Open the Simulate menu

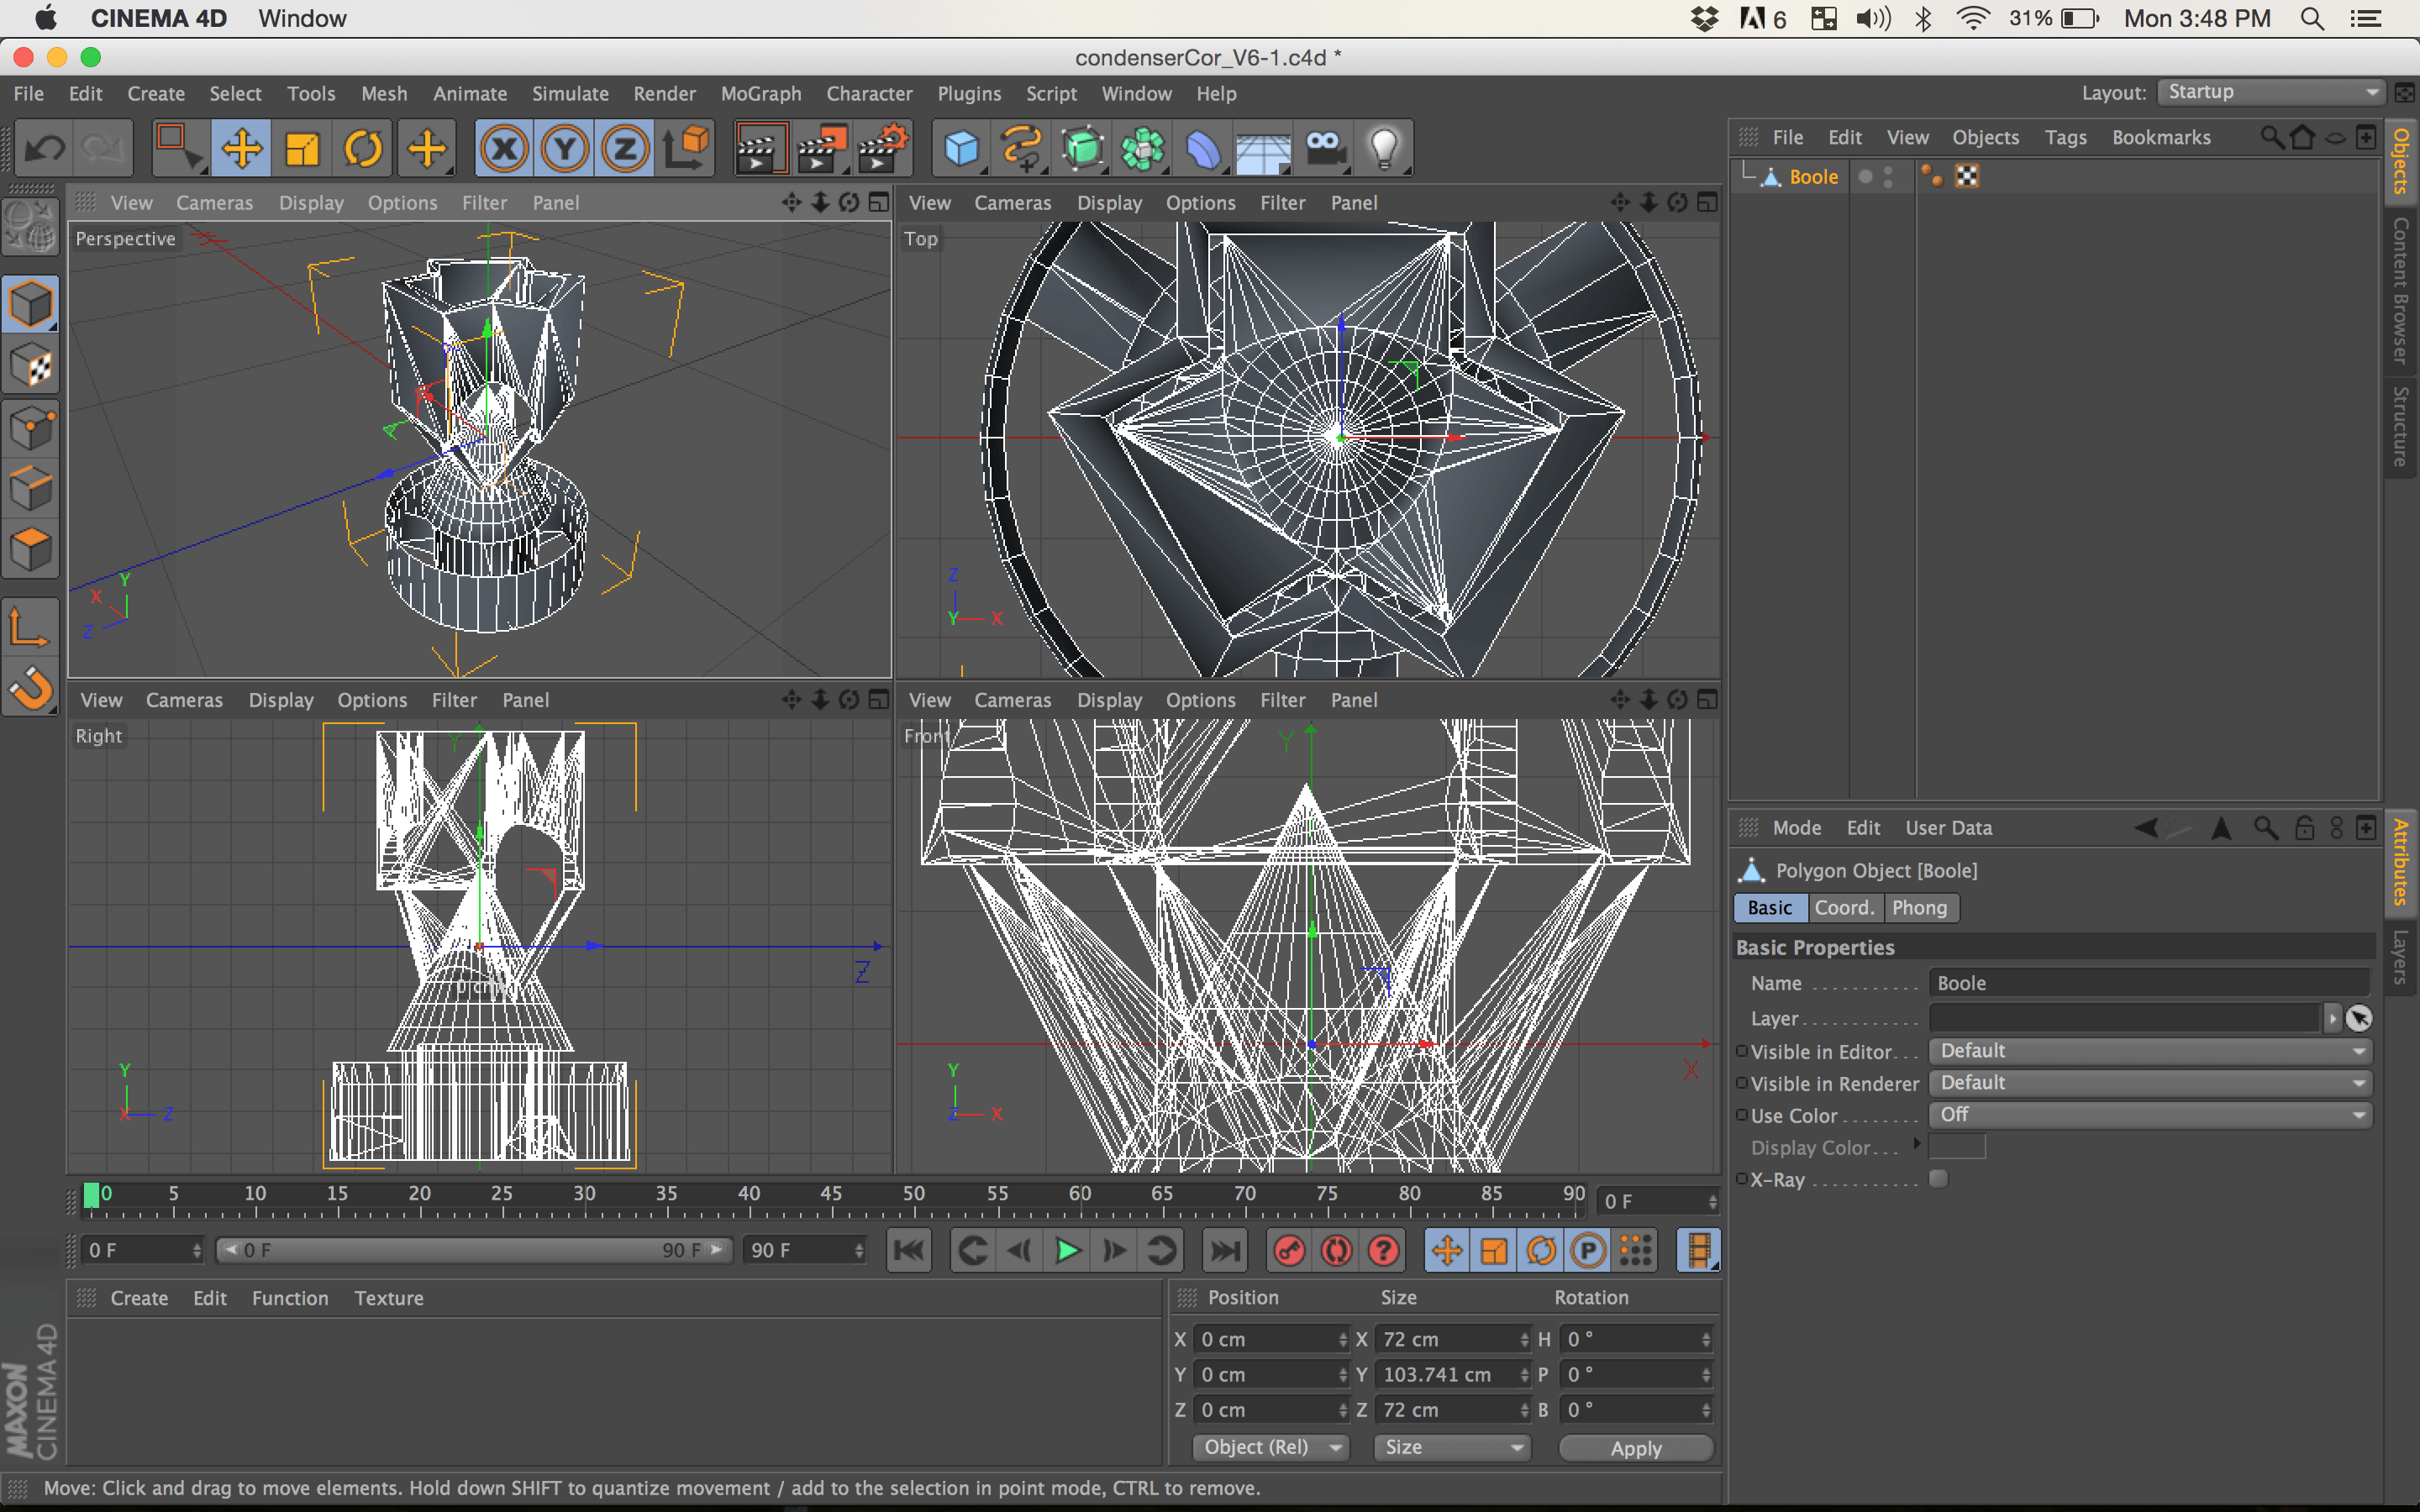[x=570, y=93]
